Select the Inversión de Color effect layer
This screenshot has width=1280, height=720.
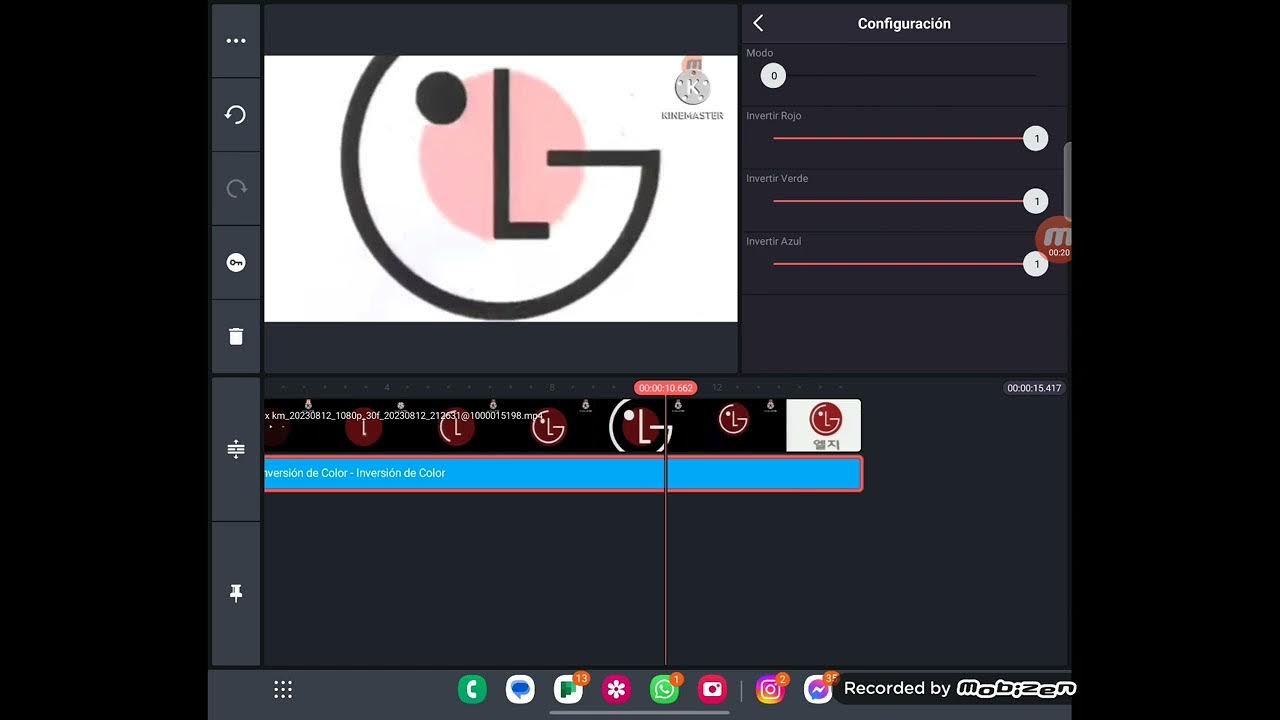tap(563, 473)
